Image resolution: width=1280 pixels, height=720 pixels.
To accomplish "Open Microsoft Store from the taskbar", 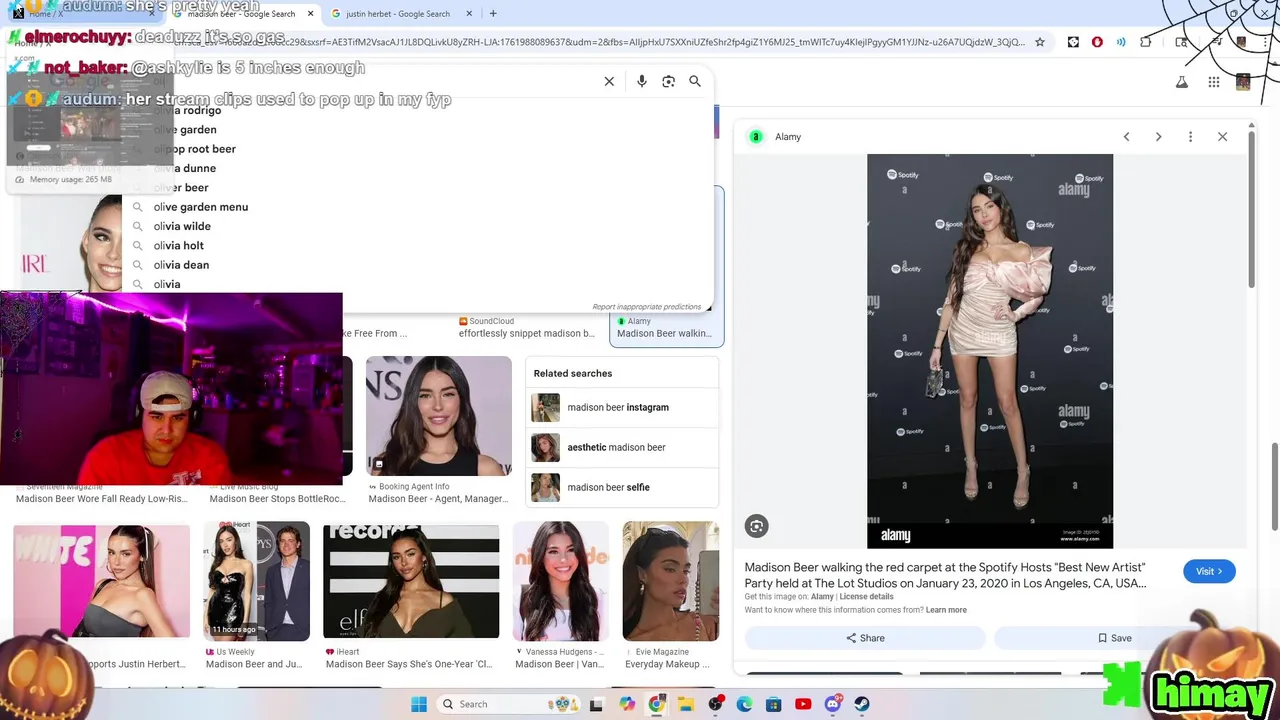I will pyautogui.click(x=774, y=704).
